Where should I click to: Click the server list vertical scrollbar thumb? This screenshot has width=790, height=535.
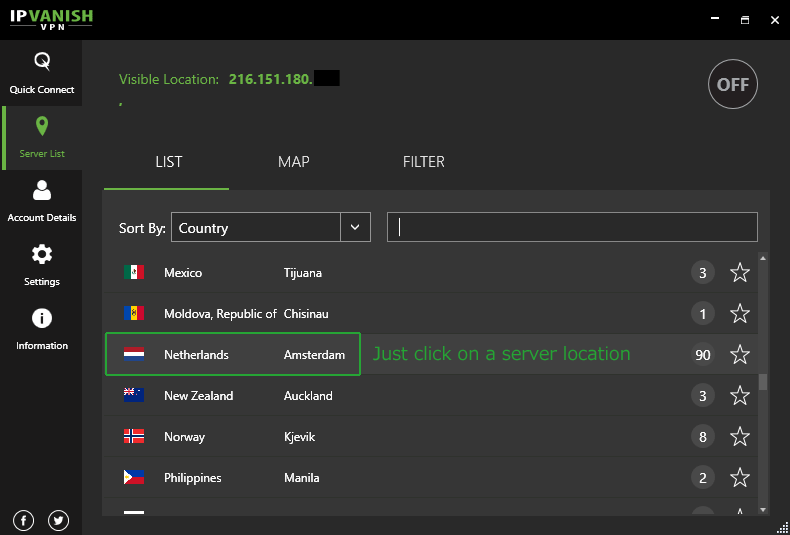(x=763, y=381)
